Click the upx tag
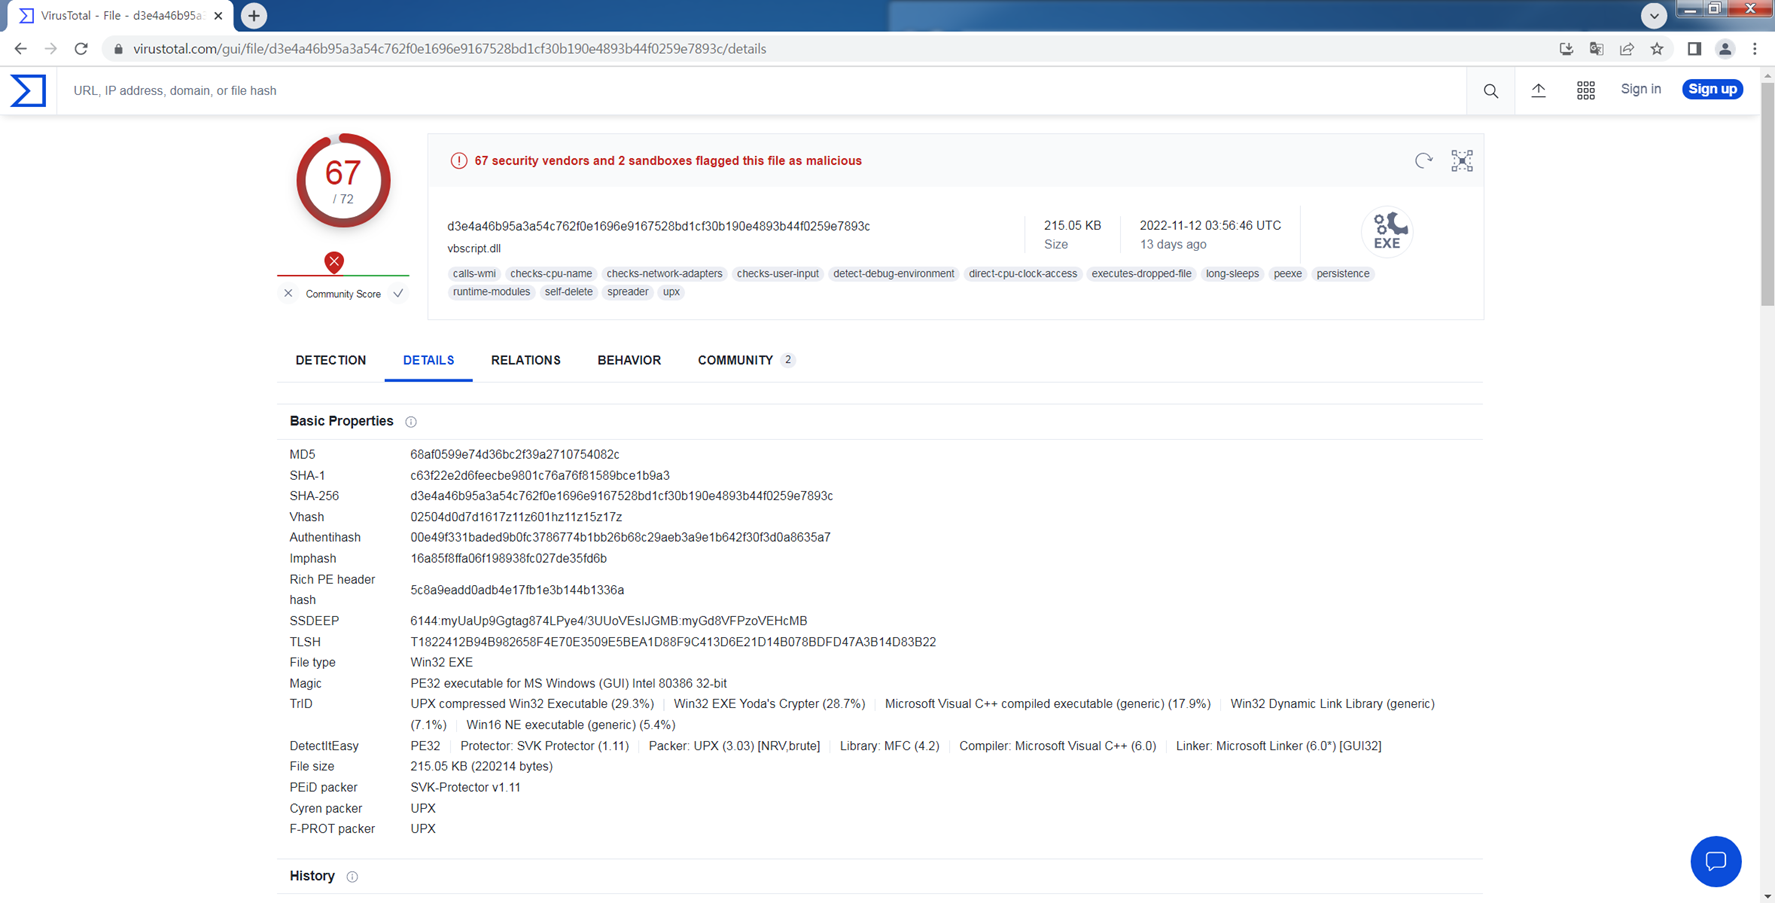The height and width of the screenshot is (903, 1775). coord(671,292)
